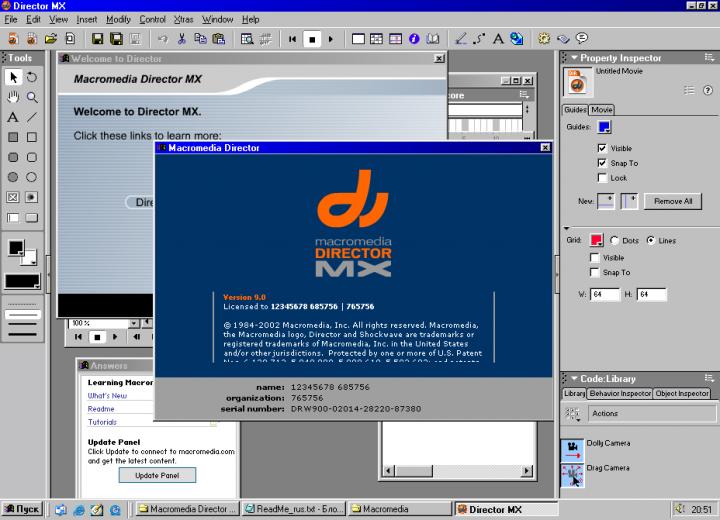This screenshot has width=720, height=520.
Task: Click the blue Property Inspector info icon
Action: click(x=414, y=39)
